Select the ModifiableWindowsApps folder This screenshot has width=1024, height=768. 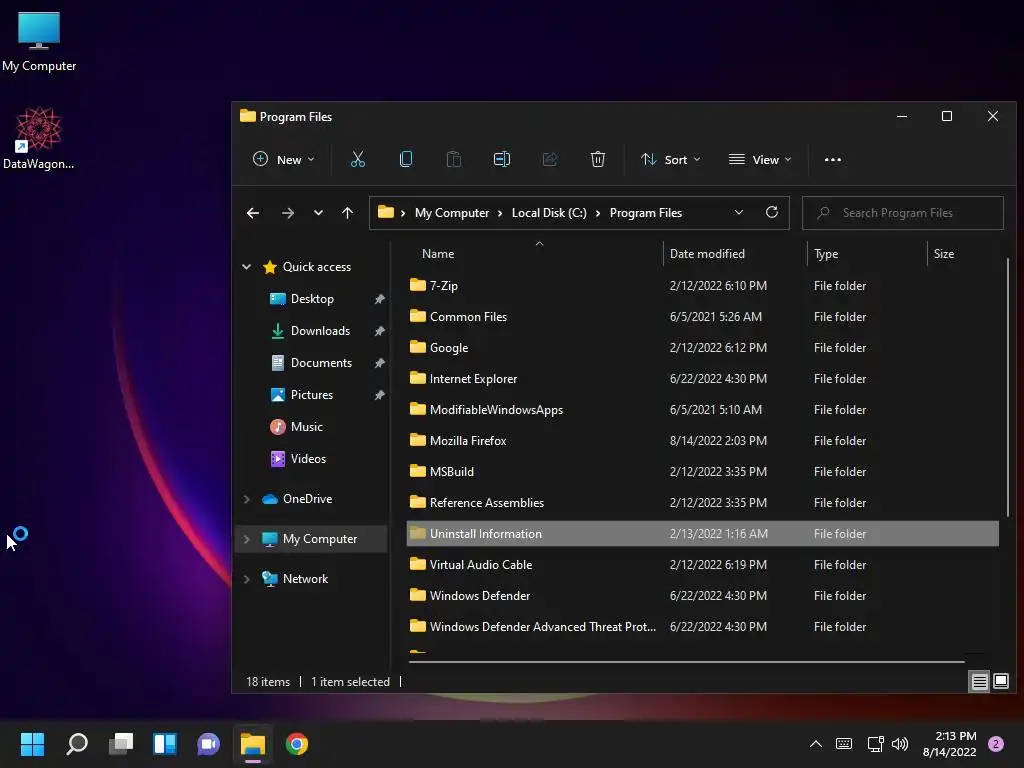[x=703, y=409]
